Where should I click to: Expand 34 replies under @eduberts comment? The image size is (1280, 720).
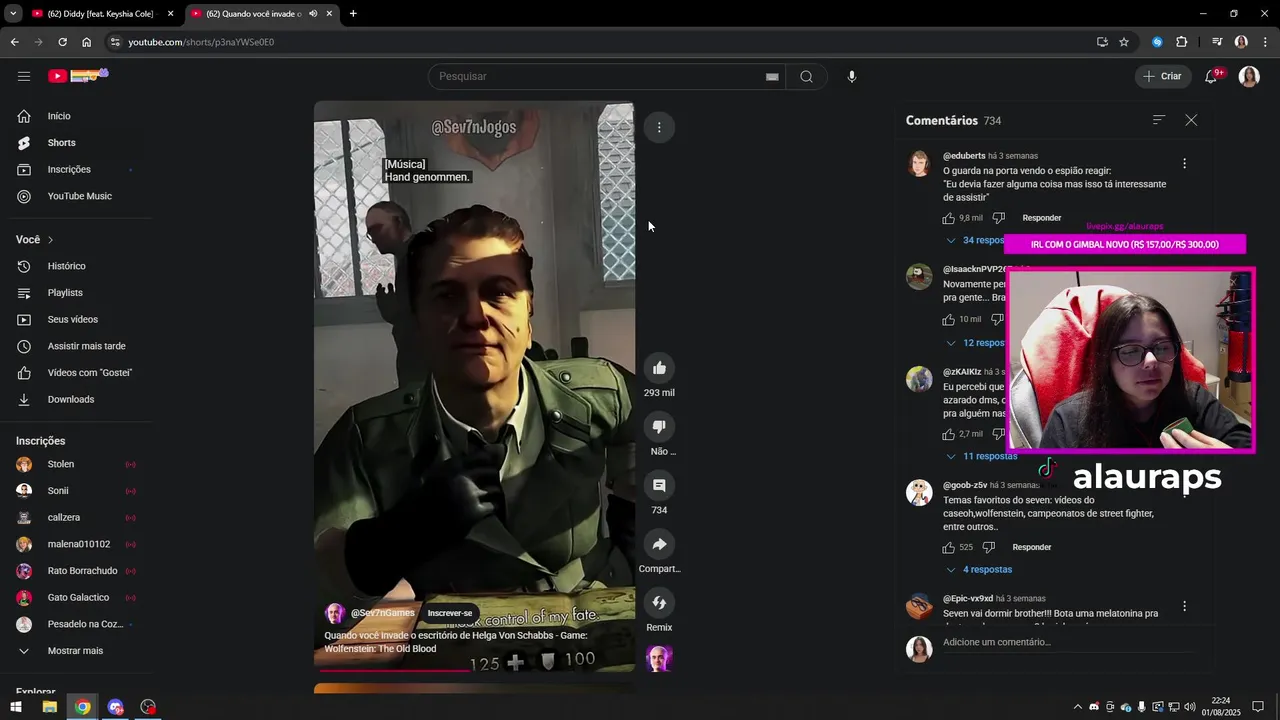(x=975, y=240)
